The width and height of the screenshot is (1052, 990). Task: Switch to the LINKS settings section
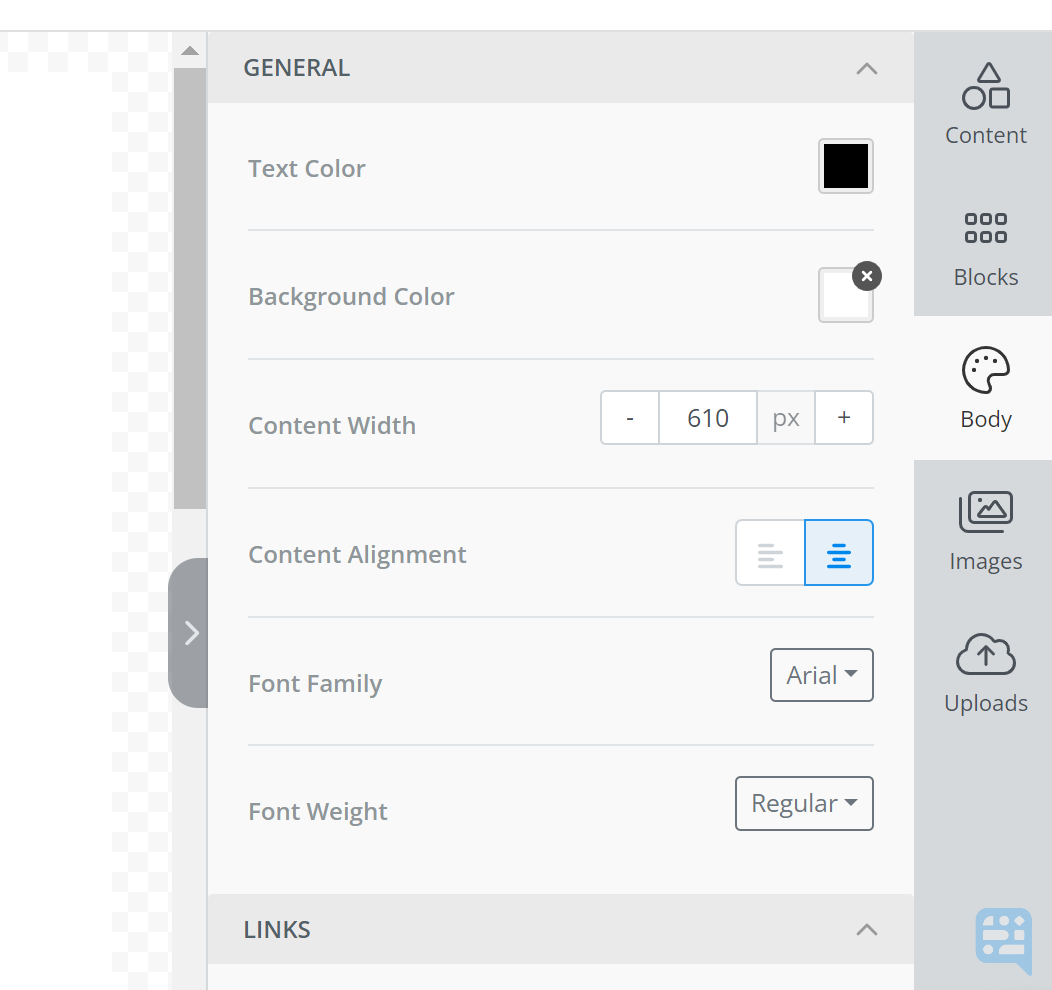tap(277, 929)
